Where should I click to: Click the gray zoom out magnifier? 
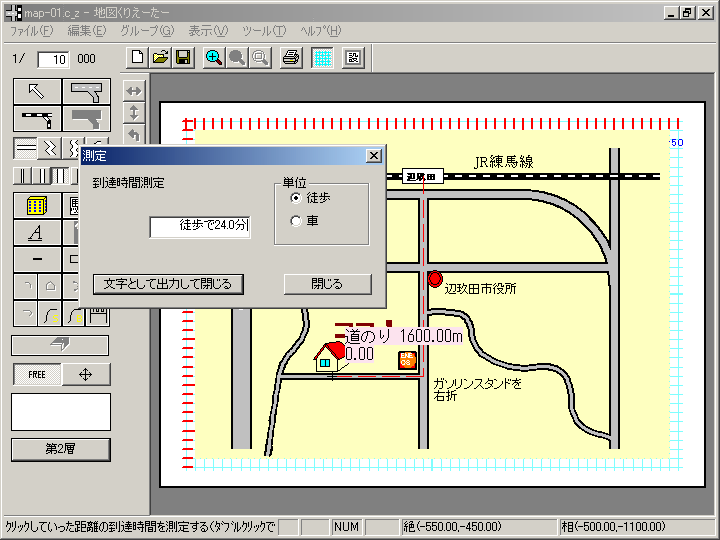click(x=237, y=58)
